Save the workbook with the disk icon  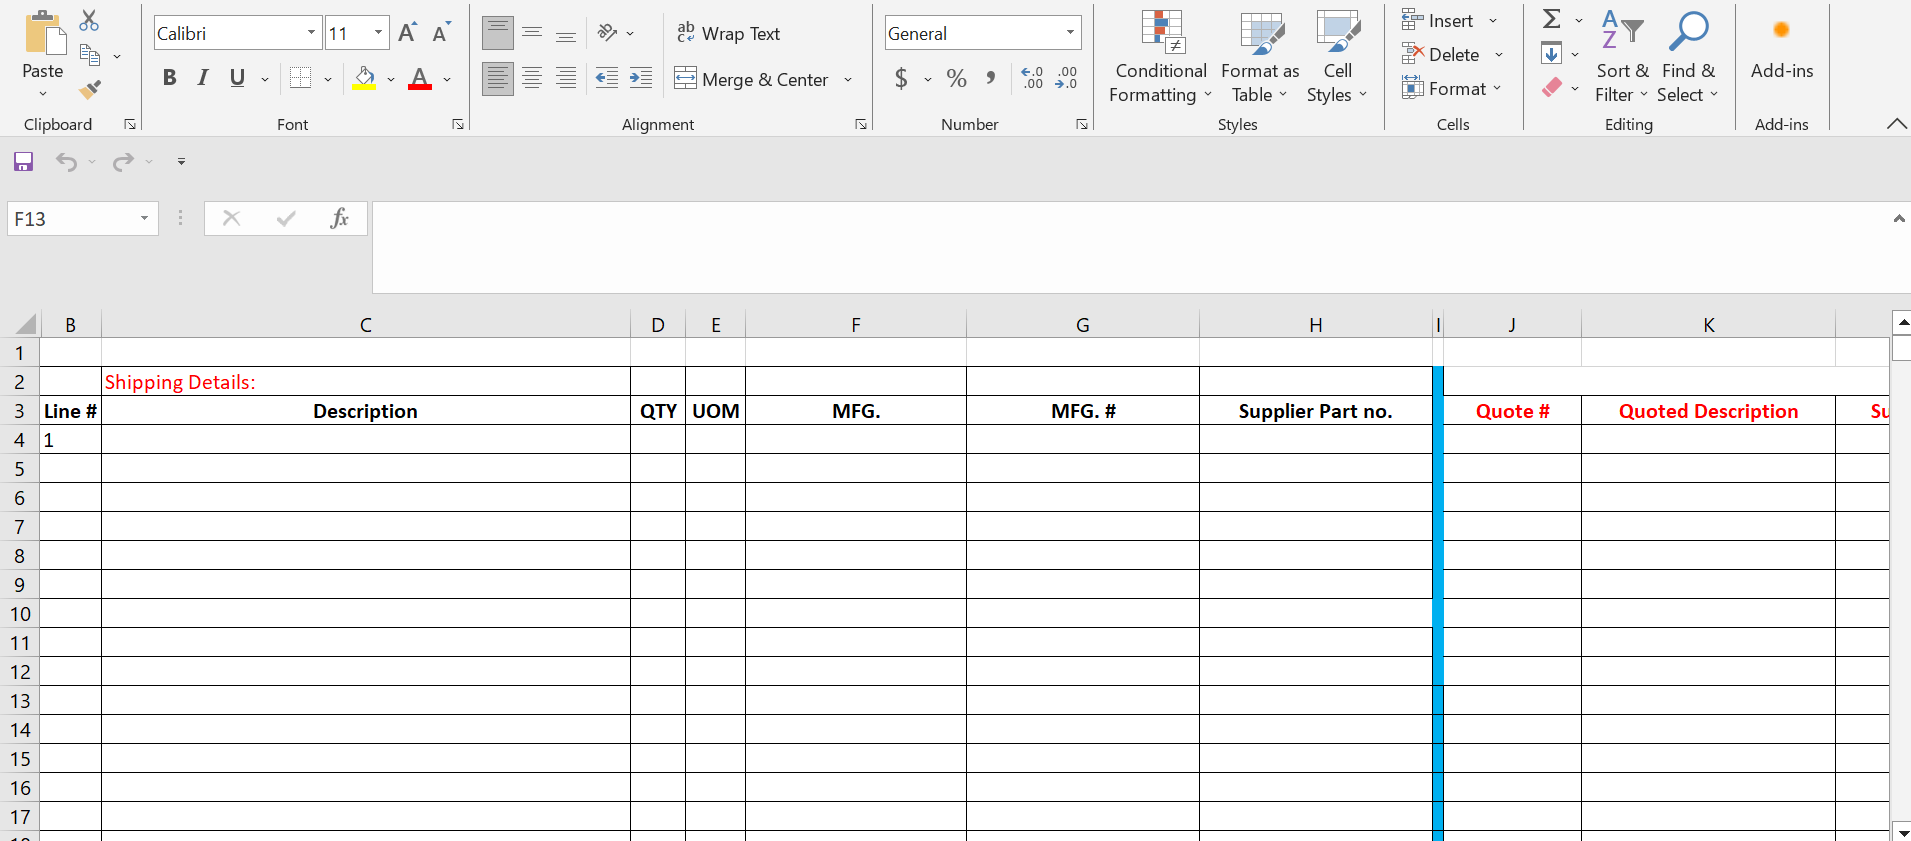(24, 162)
